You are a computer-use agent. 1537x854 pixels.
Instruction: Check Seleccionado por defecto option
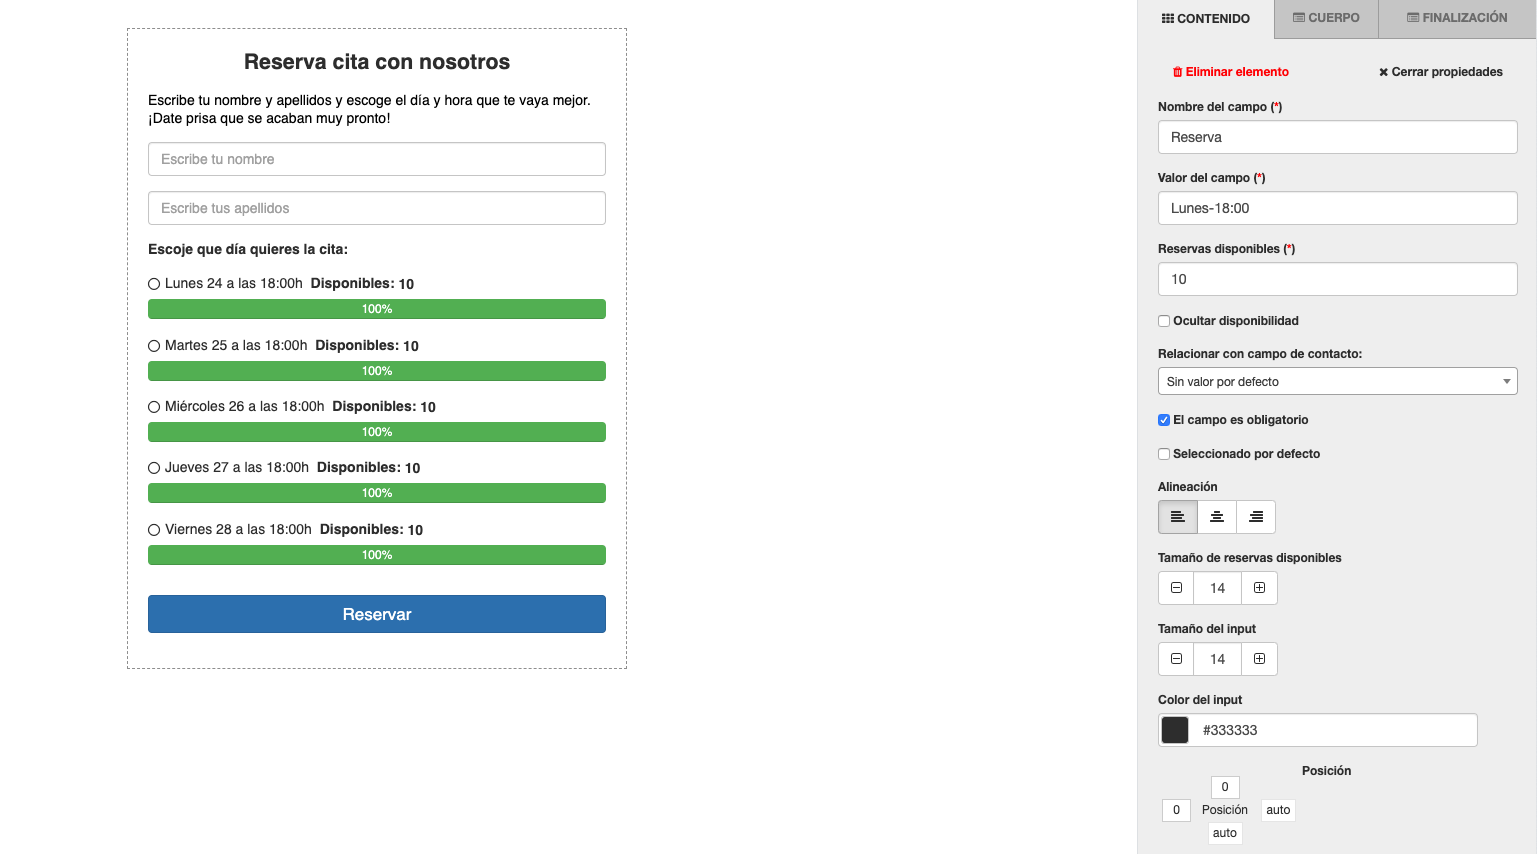coord(1164,454)
